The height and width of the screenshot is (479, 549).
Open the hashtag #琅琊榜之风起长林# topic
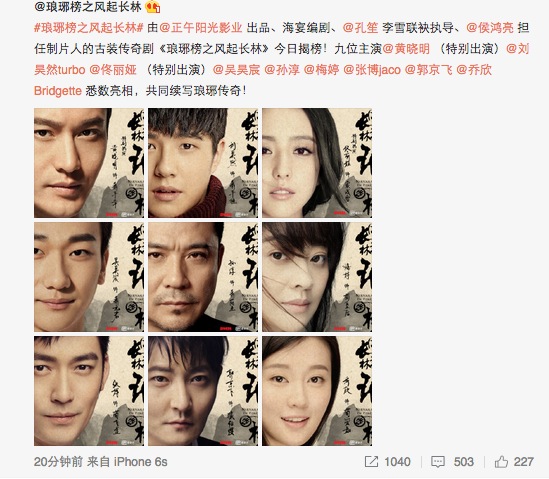(89, 28)
